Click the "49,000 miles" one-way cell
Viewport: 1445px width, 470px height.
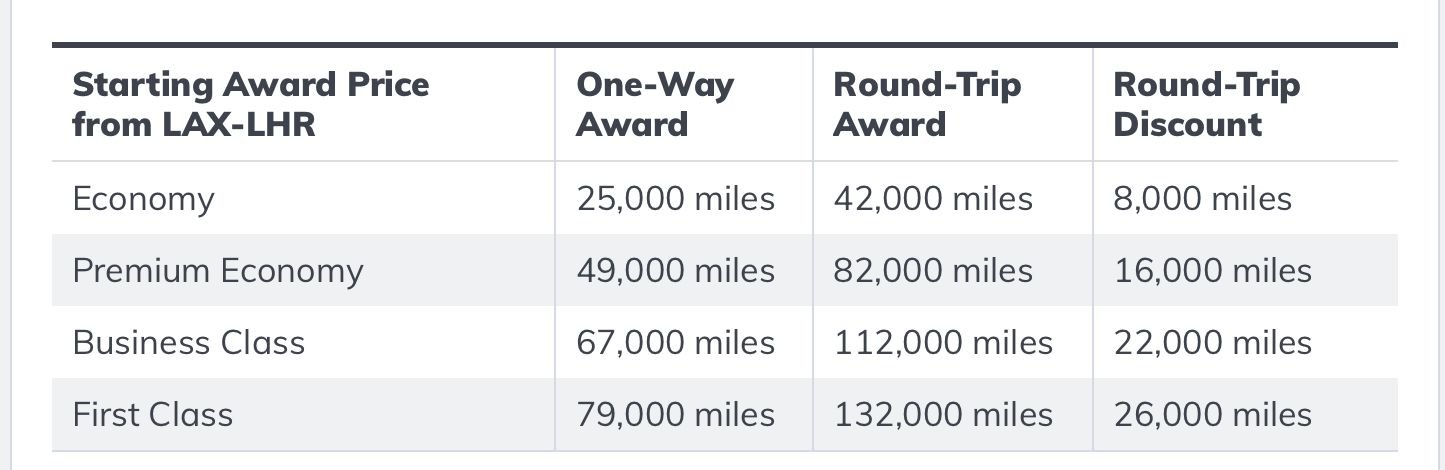675,271
